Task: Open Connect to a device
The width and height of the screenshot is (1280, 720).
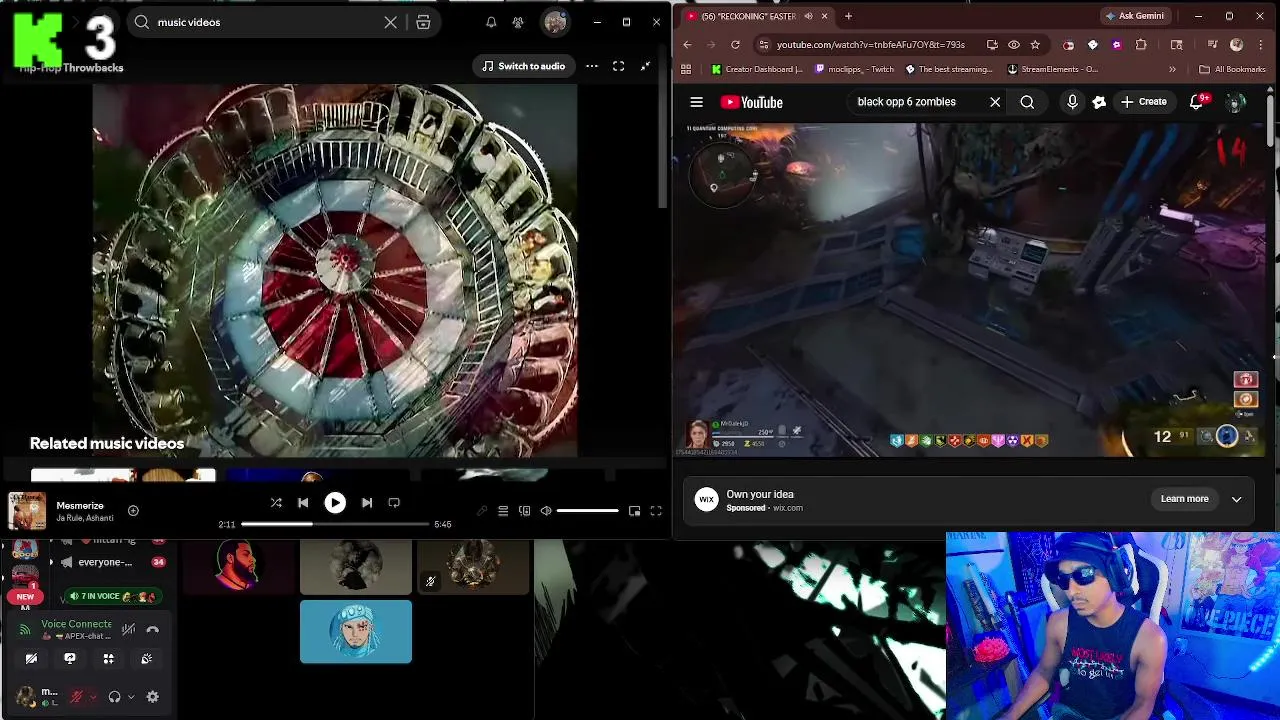Action: tap(524, 511)
